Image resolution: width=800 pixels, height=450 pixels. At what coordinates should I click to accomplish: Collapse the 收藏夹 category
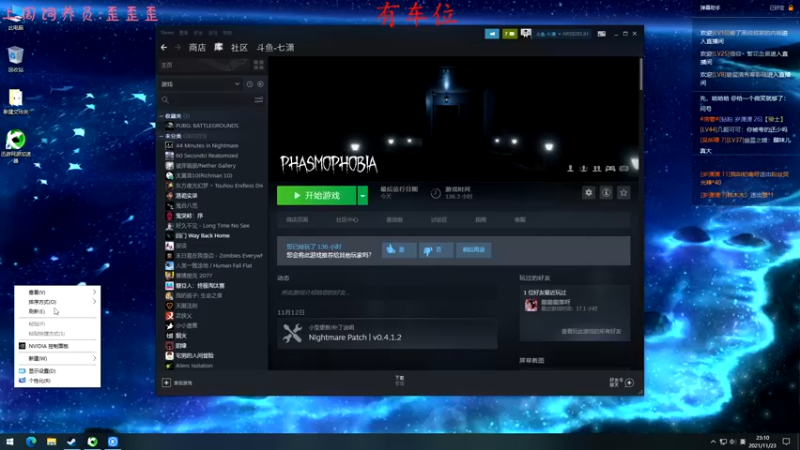tap(162, 116)
